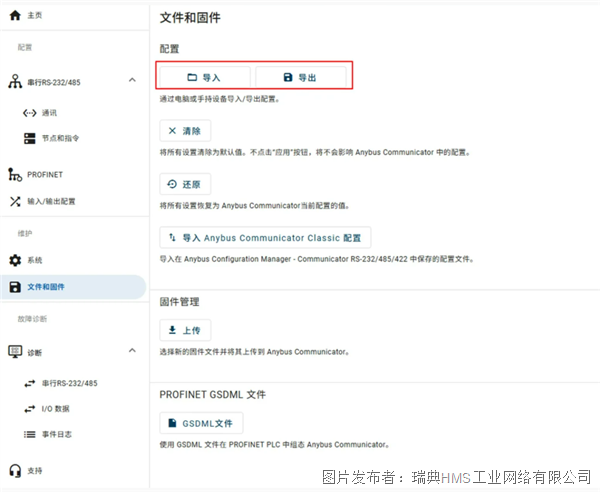Open 串行RS-232/485 configuration entry
This screenshot has width=600, height=492.
pos(54,82)
